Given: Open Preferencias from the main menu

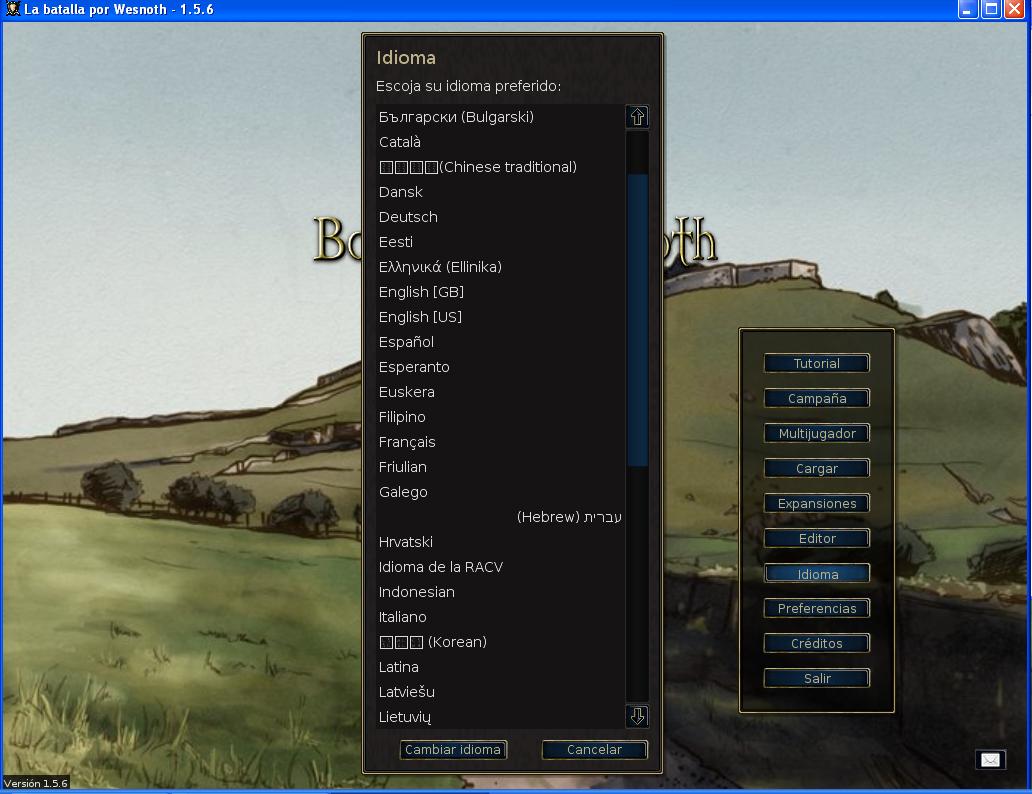Looking at the screenshot, I should click(x=817, y=608).
